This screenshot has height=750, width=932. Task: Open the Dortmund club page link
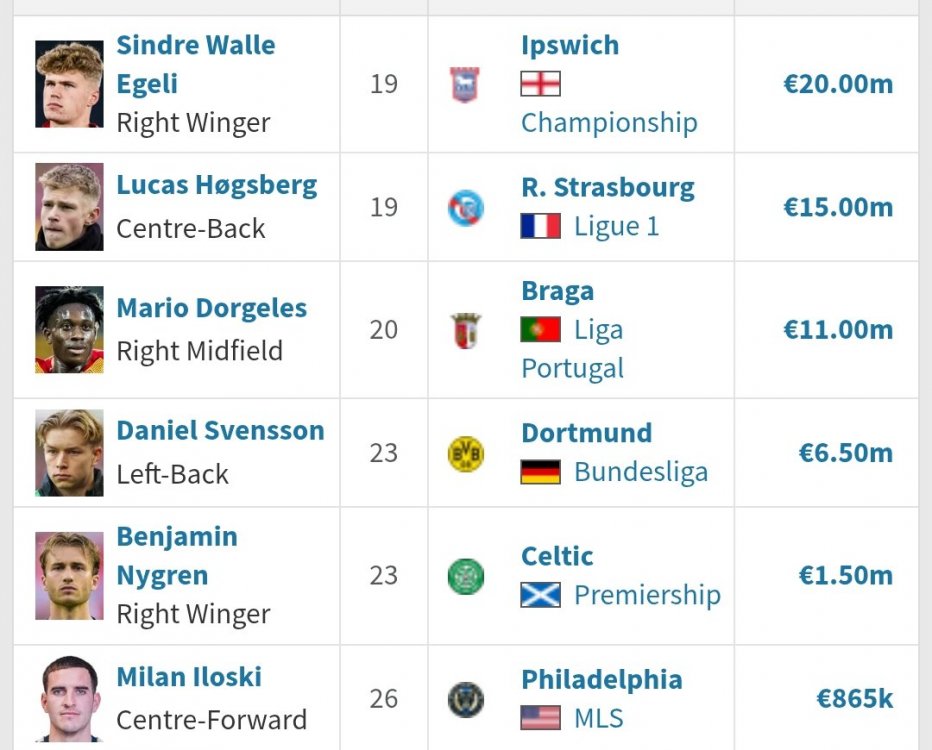point(586,433)
